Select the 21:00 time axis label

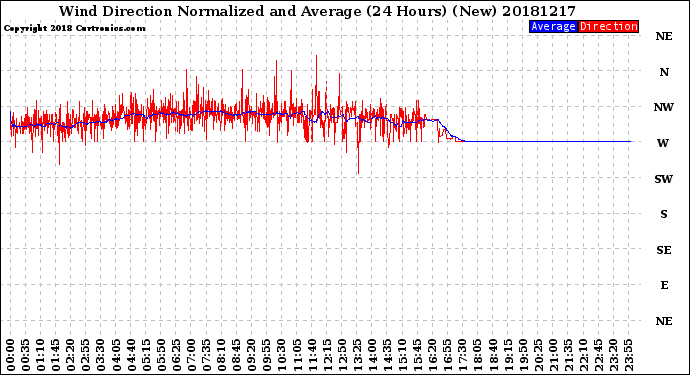(553, 355)
